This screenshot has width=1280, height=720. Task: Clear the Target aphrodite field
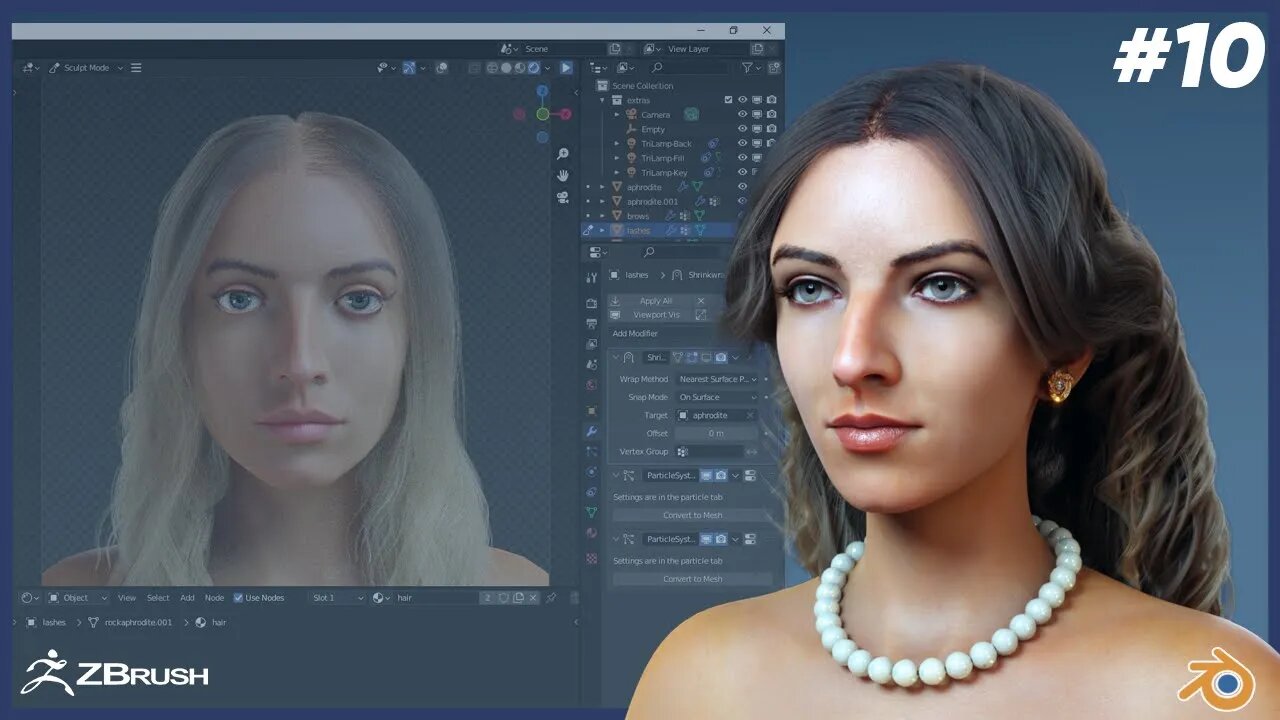pos(750,415)
